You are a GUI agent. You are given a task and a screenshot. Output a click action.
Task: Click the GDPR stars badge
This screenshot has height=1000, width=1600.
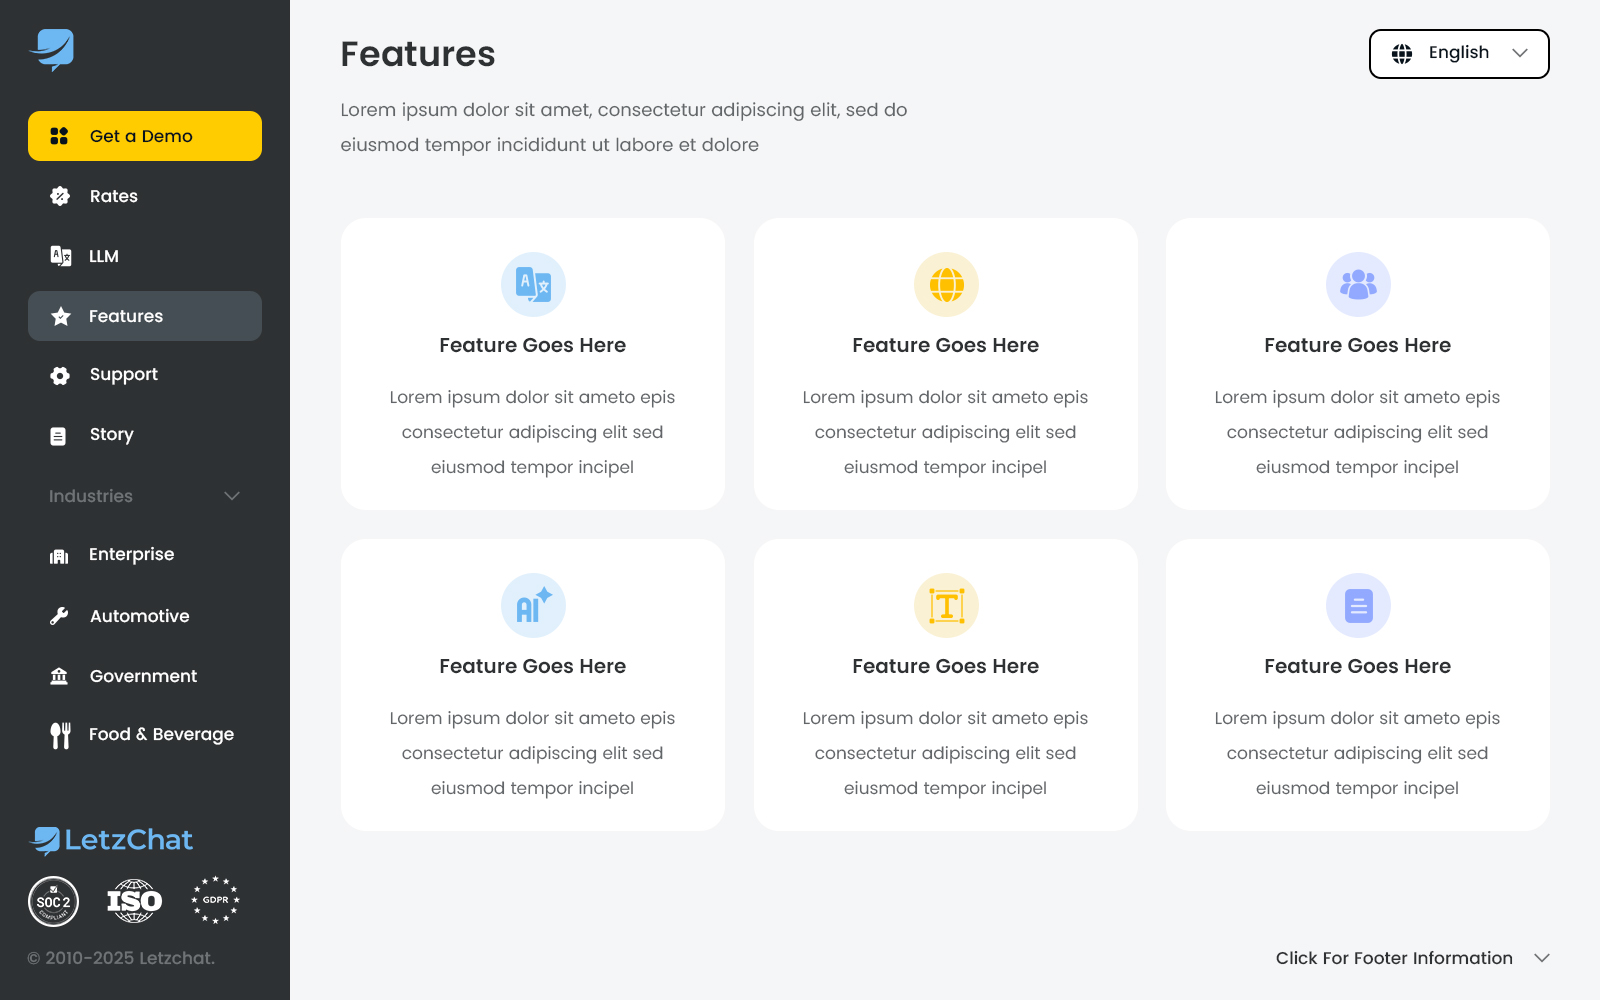(215, 900)
